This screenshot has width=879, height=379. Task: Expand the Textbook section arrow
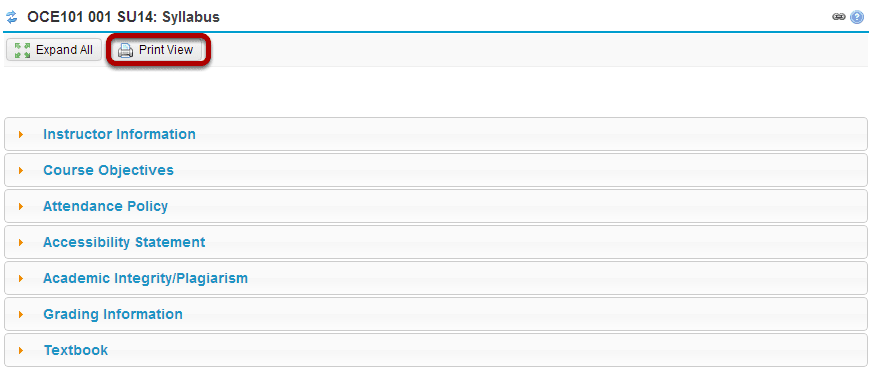pyautogui.click(x=21, y=350)
